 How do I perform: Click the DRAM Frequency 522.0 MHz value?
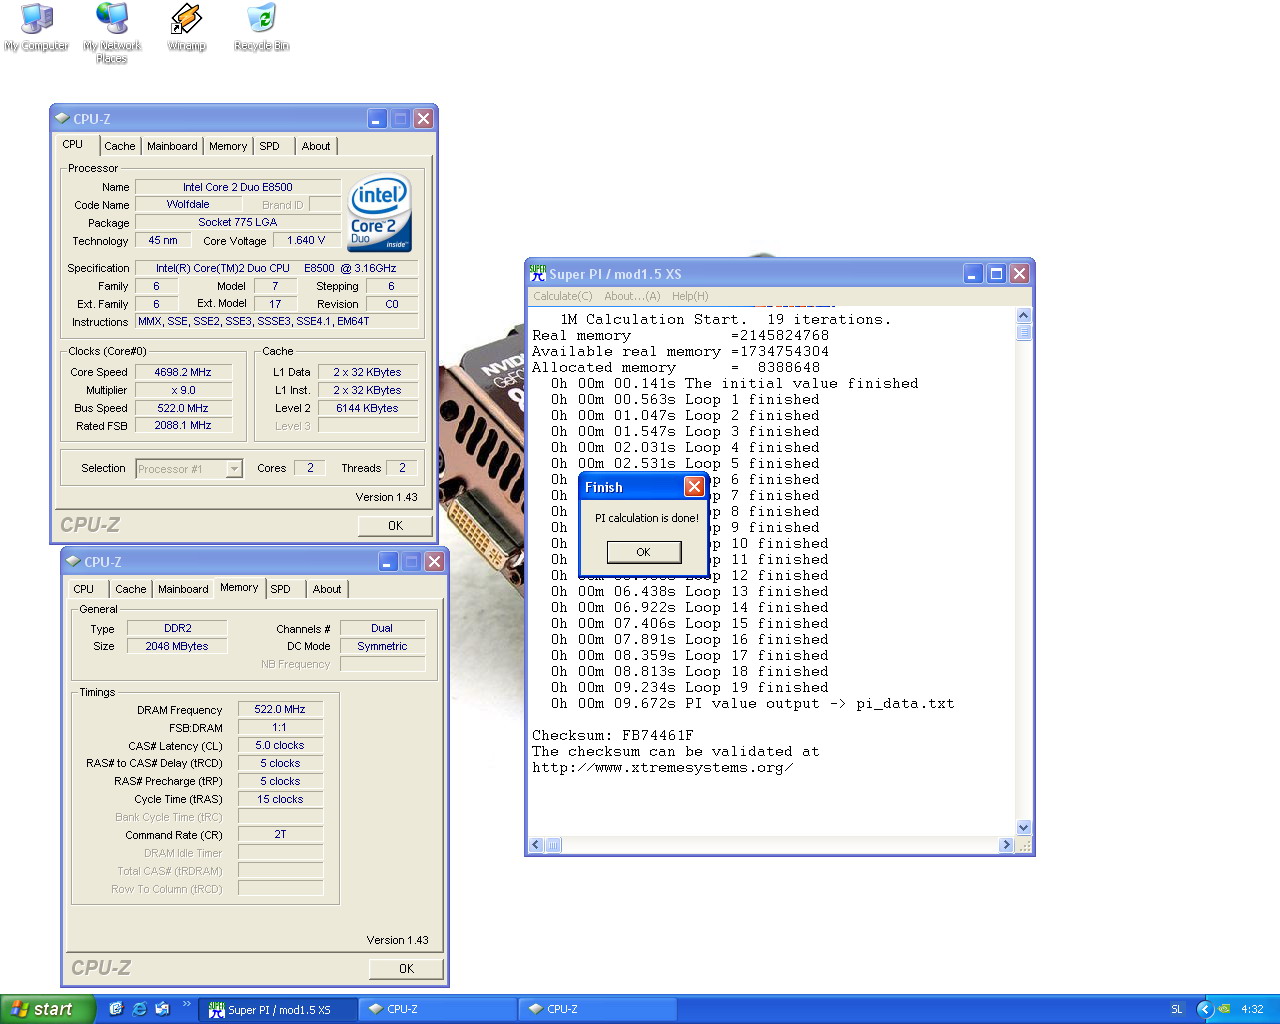280,709
